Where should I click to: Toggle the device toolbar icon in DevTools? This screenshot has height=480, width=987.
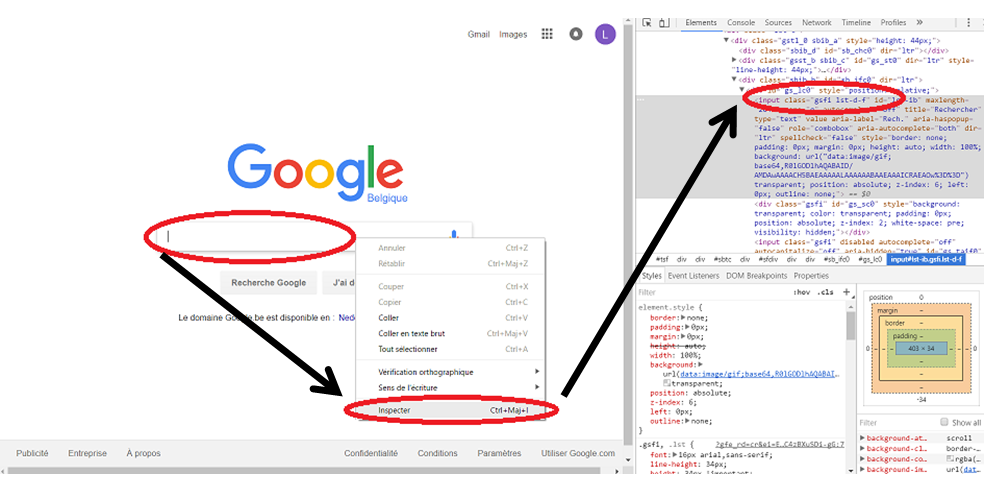[664, 23]
